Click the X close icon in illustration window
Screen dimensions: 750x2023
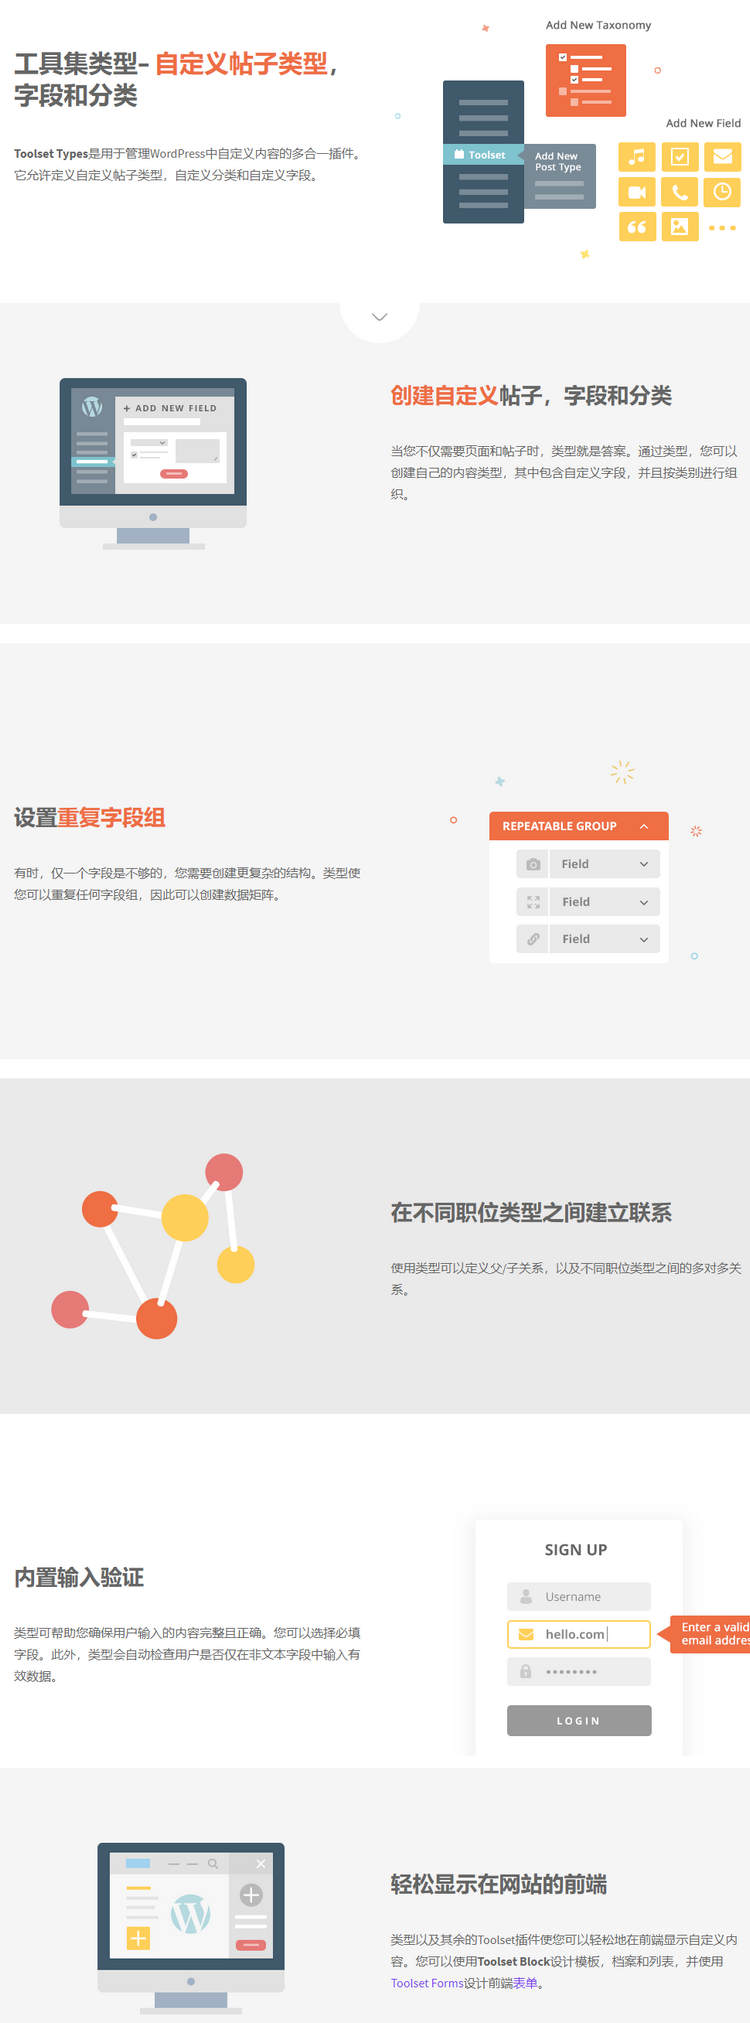pyautogui.click(x=261, y=1863)
